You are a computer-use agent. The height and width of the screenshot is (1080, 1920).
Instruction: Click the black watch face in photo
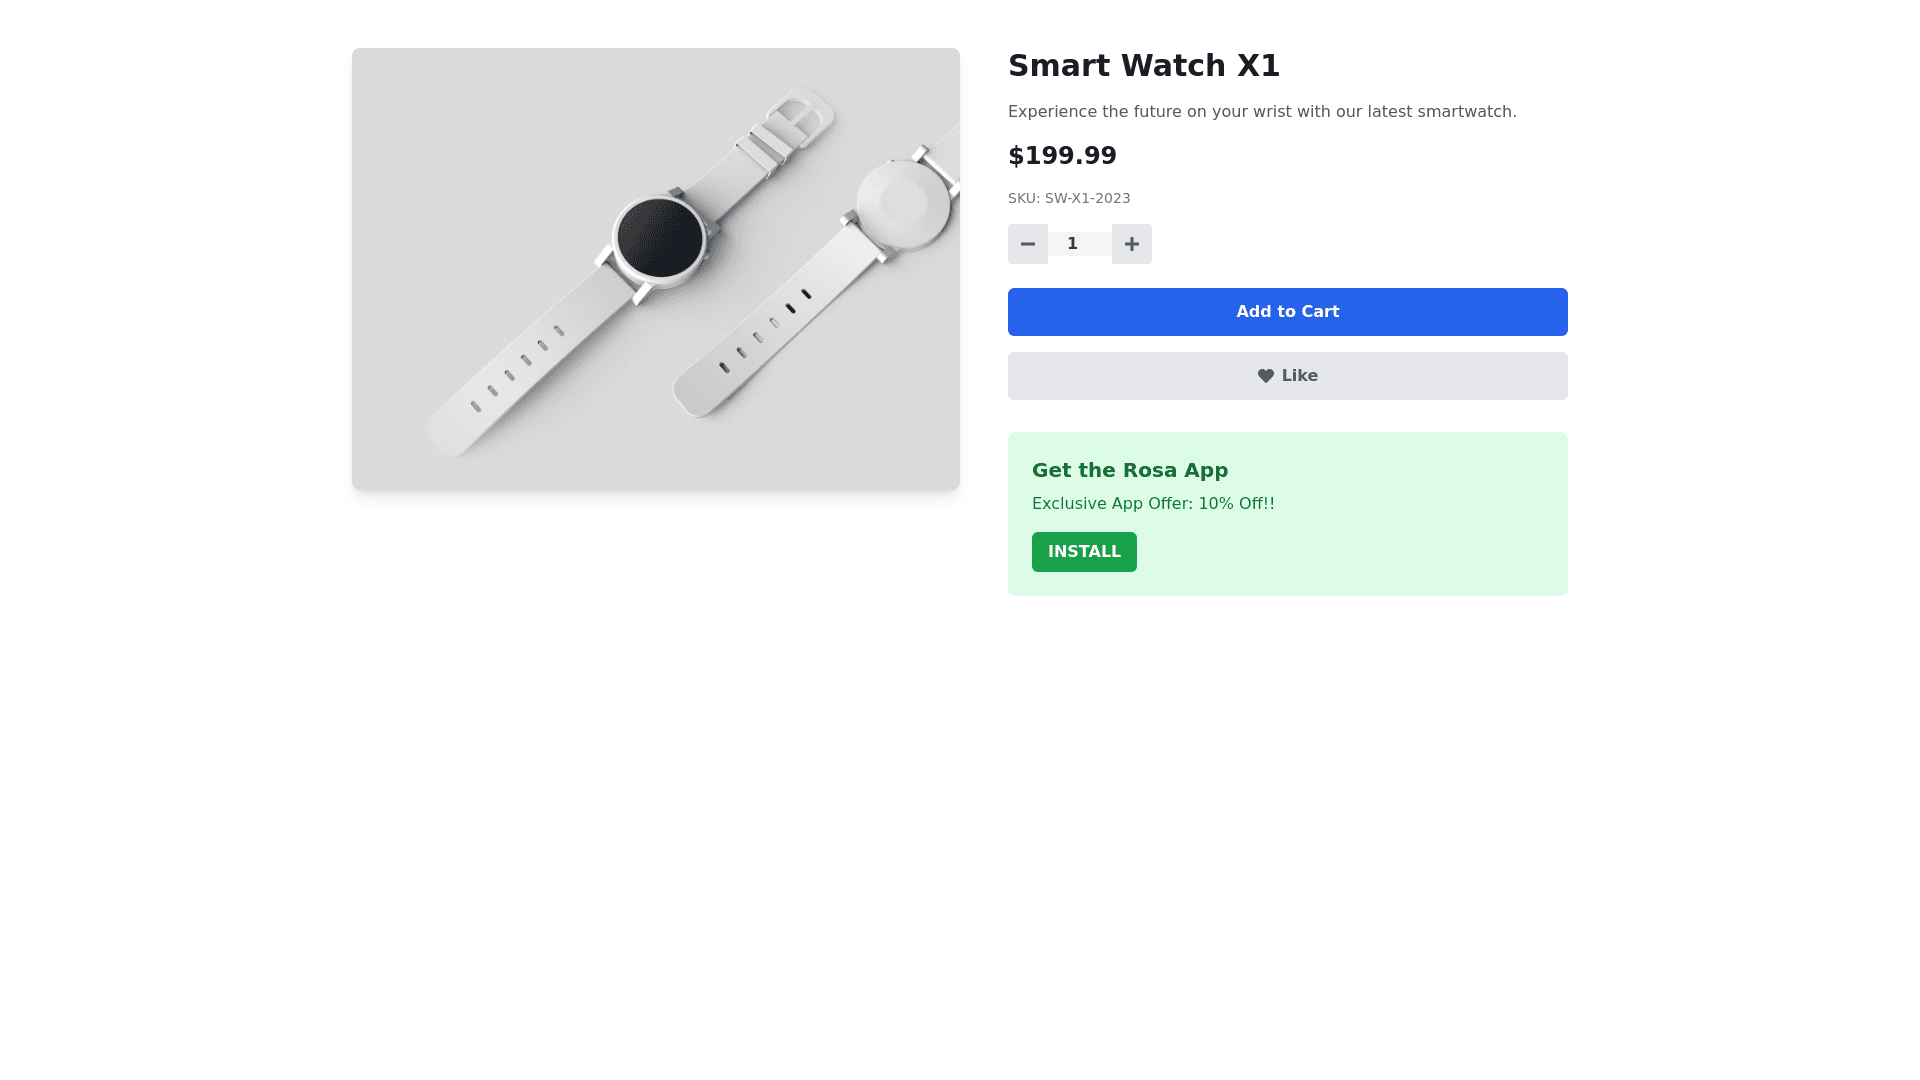659,238
